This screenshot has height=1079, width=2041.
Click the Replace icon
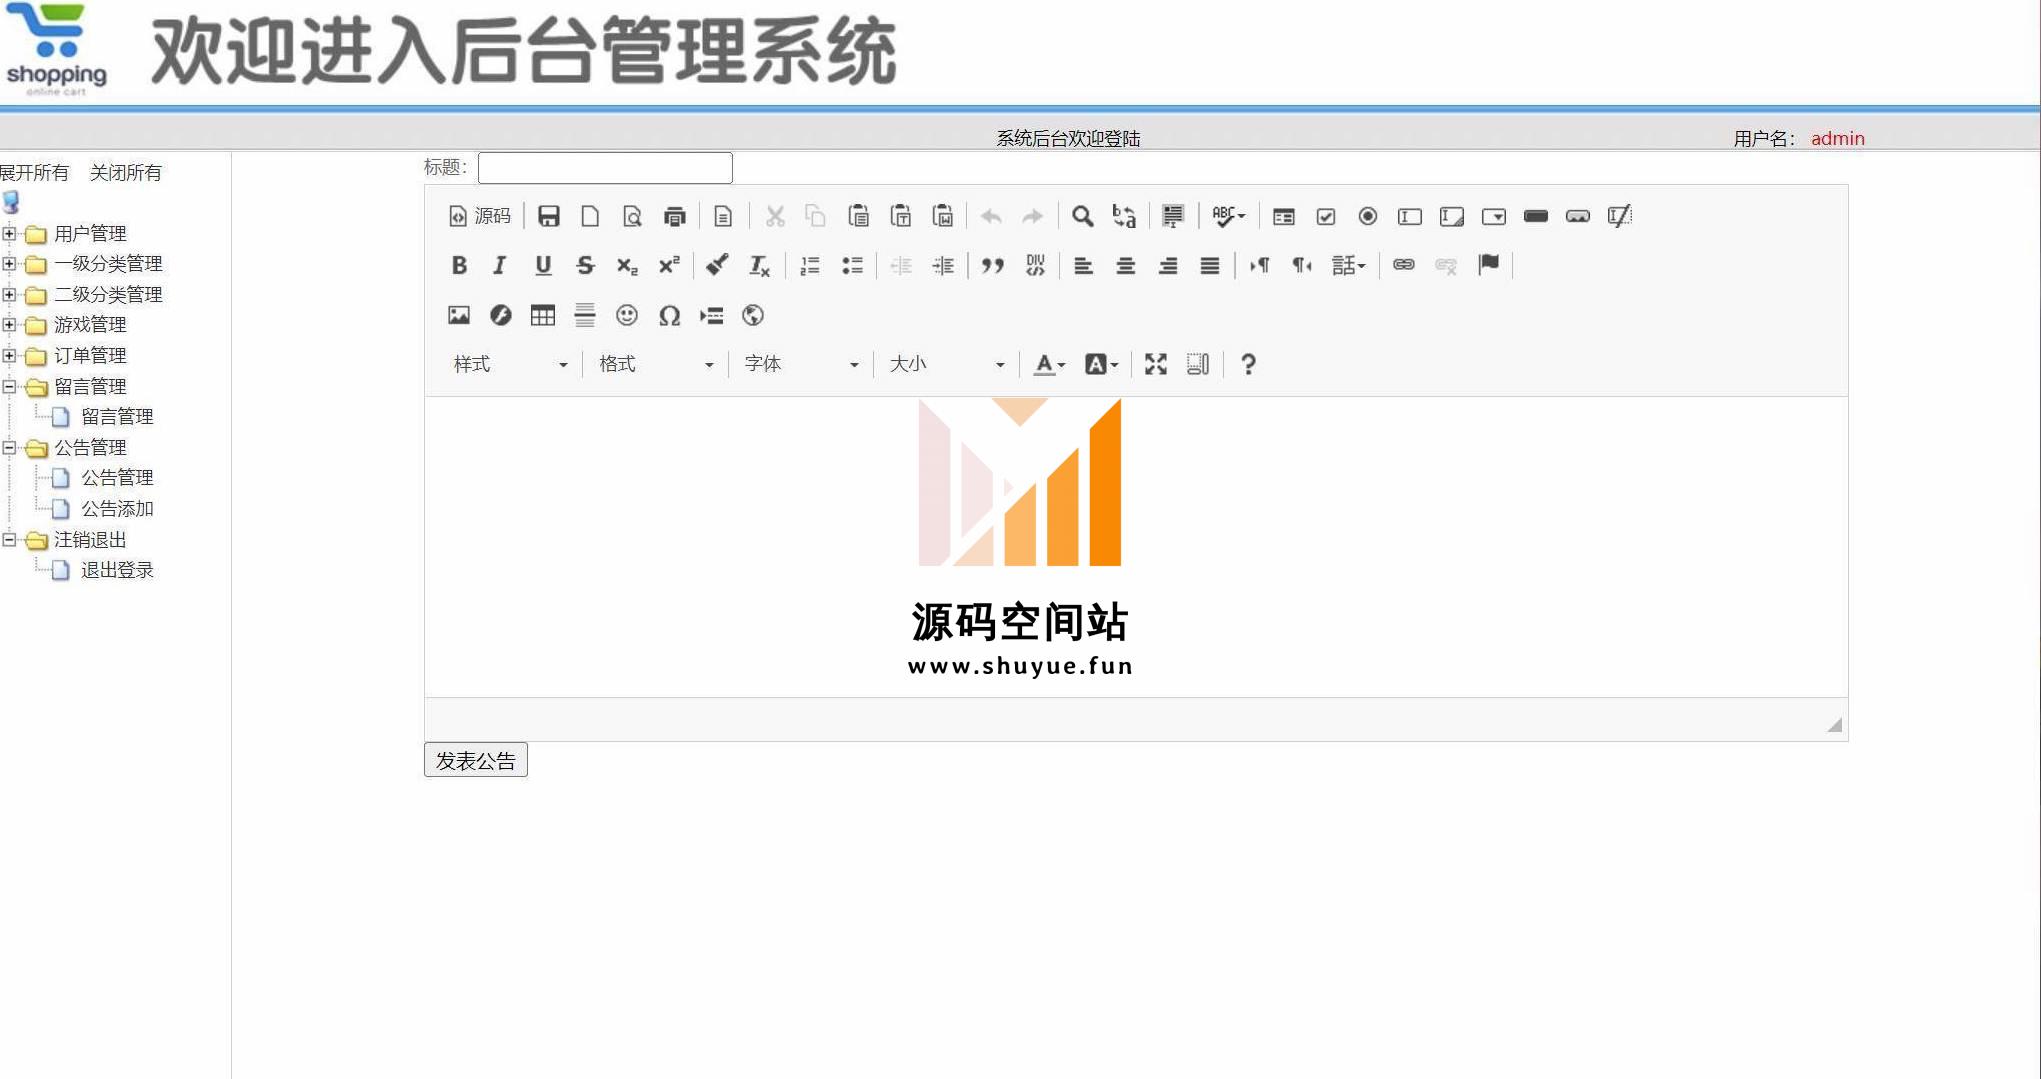pos(1124,216)
